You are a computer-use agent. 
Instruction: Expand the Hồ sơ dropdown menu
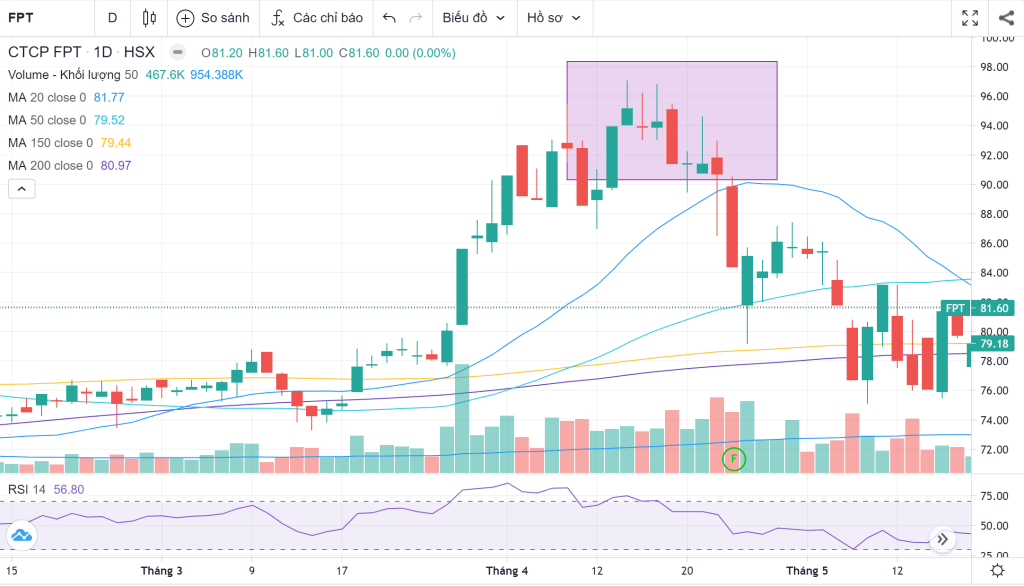point(553,18)
